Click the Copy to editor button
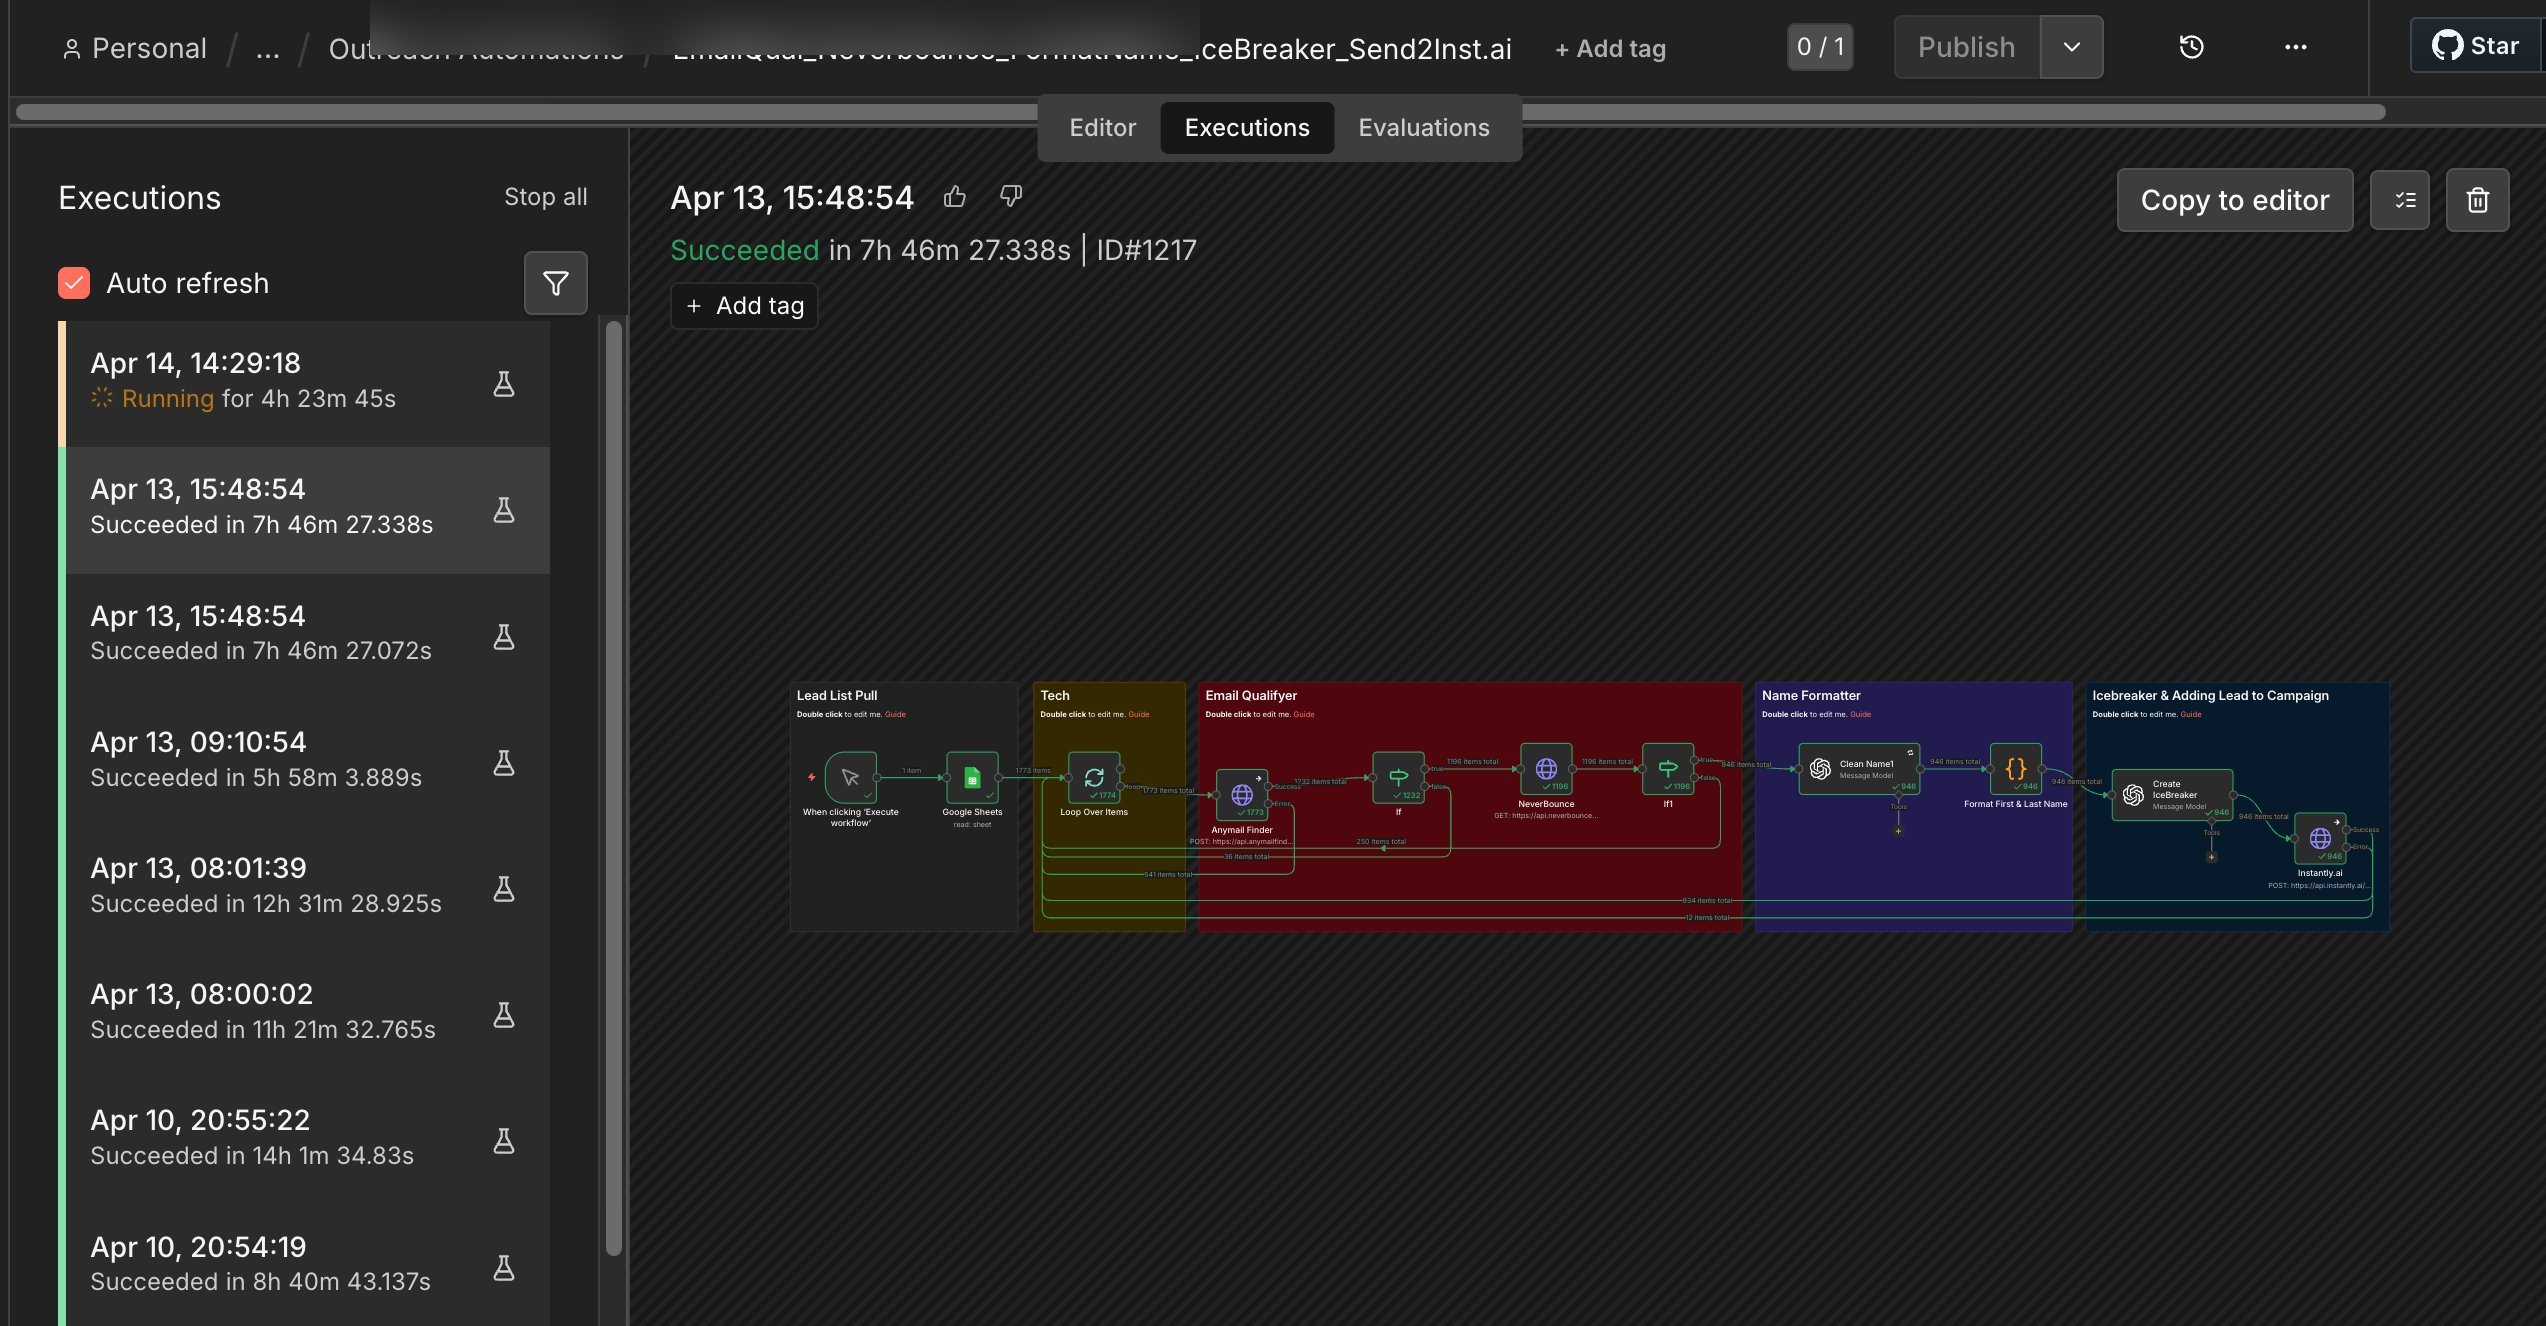The height and width of the screenshot is (1326, 2546). click(x=2234, y=200)
